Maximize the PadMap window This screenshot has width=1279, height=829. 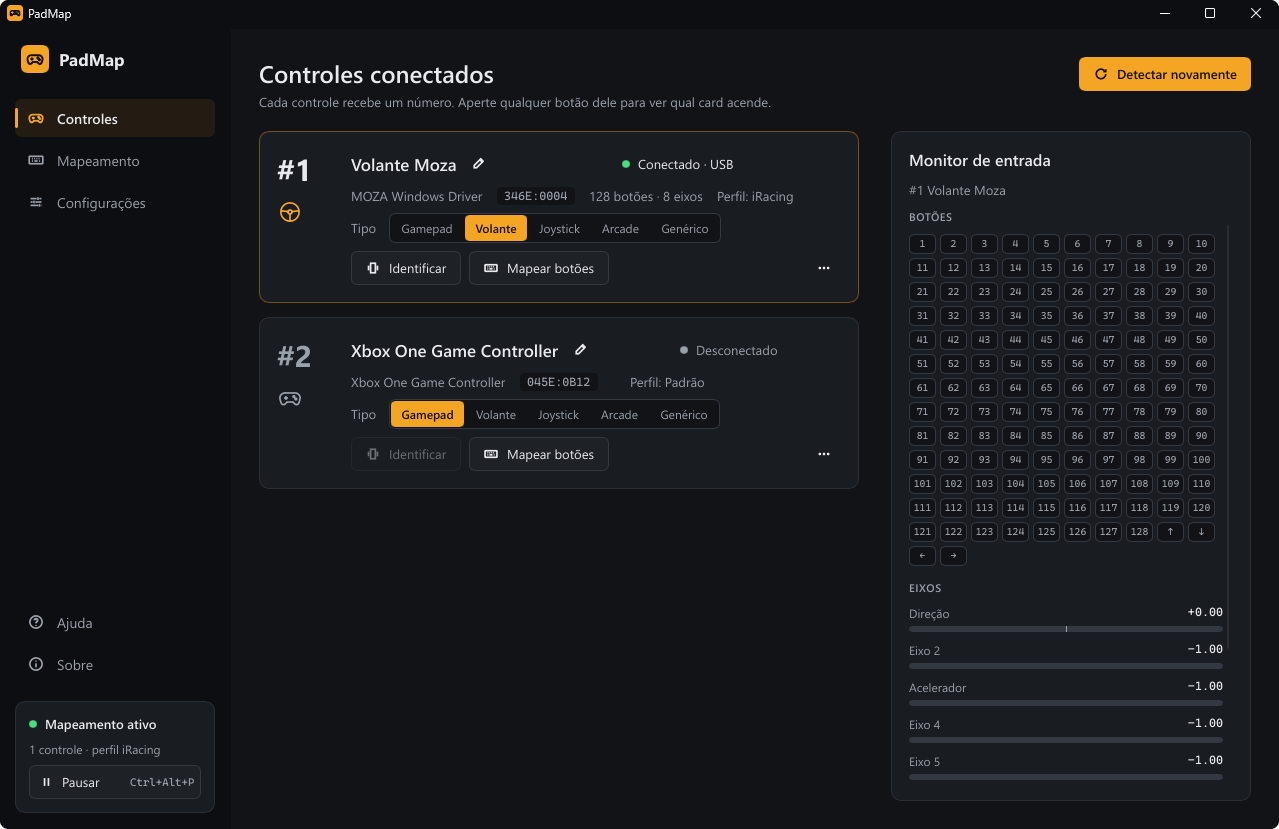click(1210, 13)
